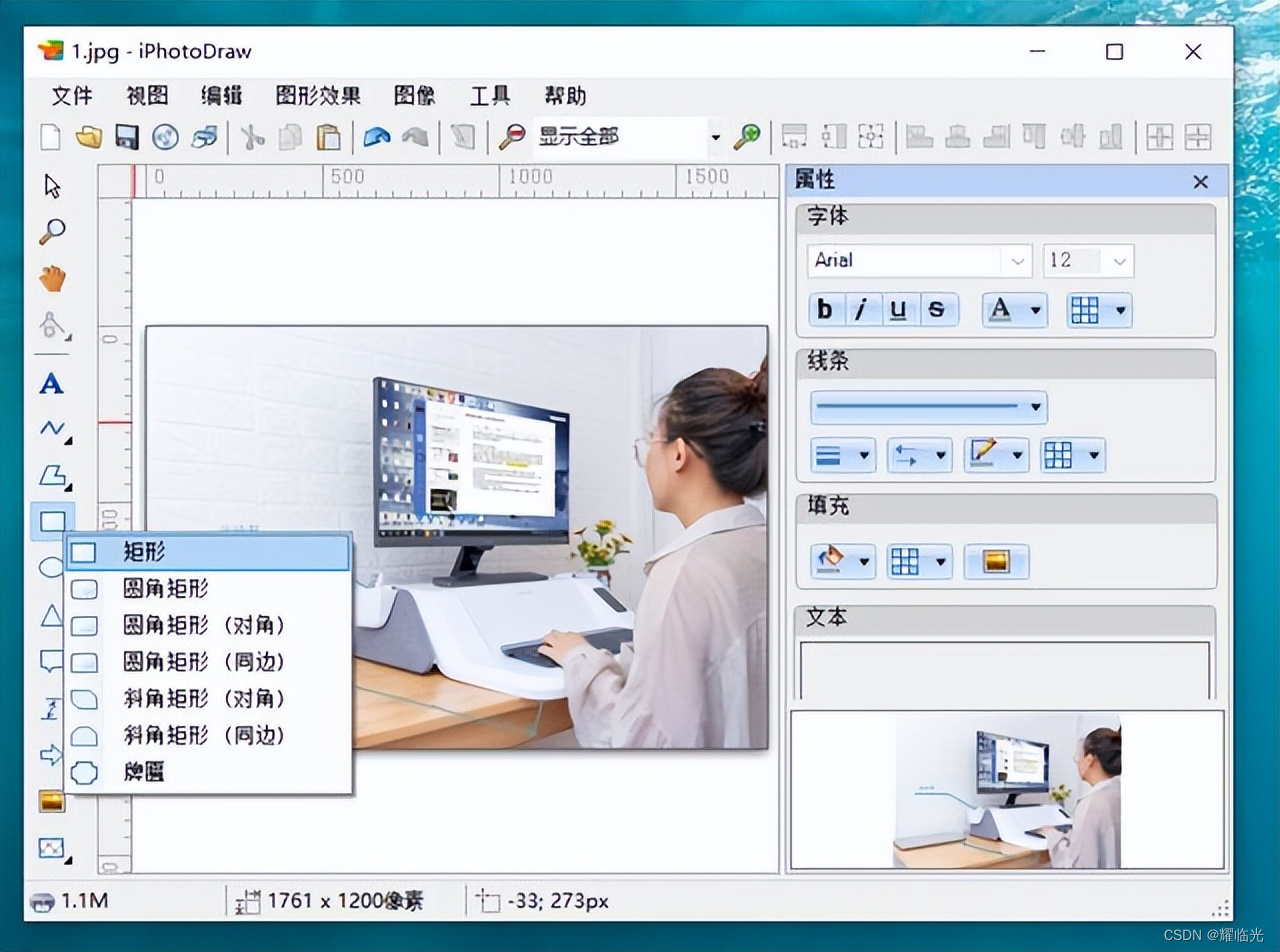Select the ellipse tool in left toolbox
Image resolution: width=1280 pixels, height=952 pixels.
pyautogui.click(x=50, y=568)
